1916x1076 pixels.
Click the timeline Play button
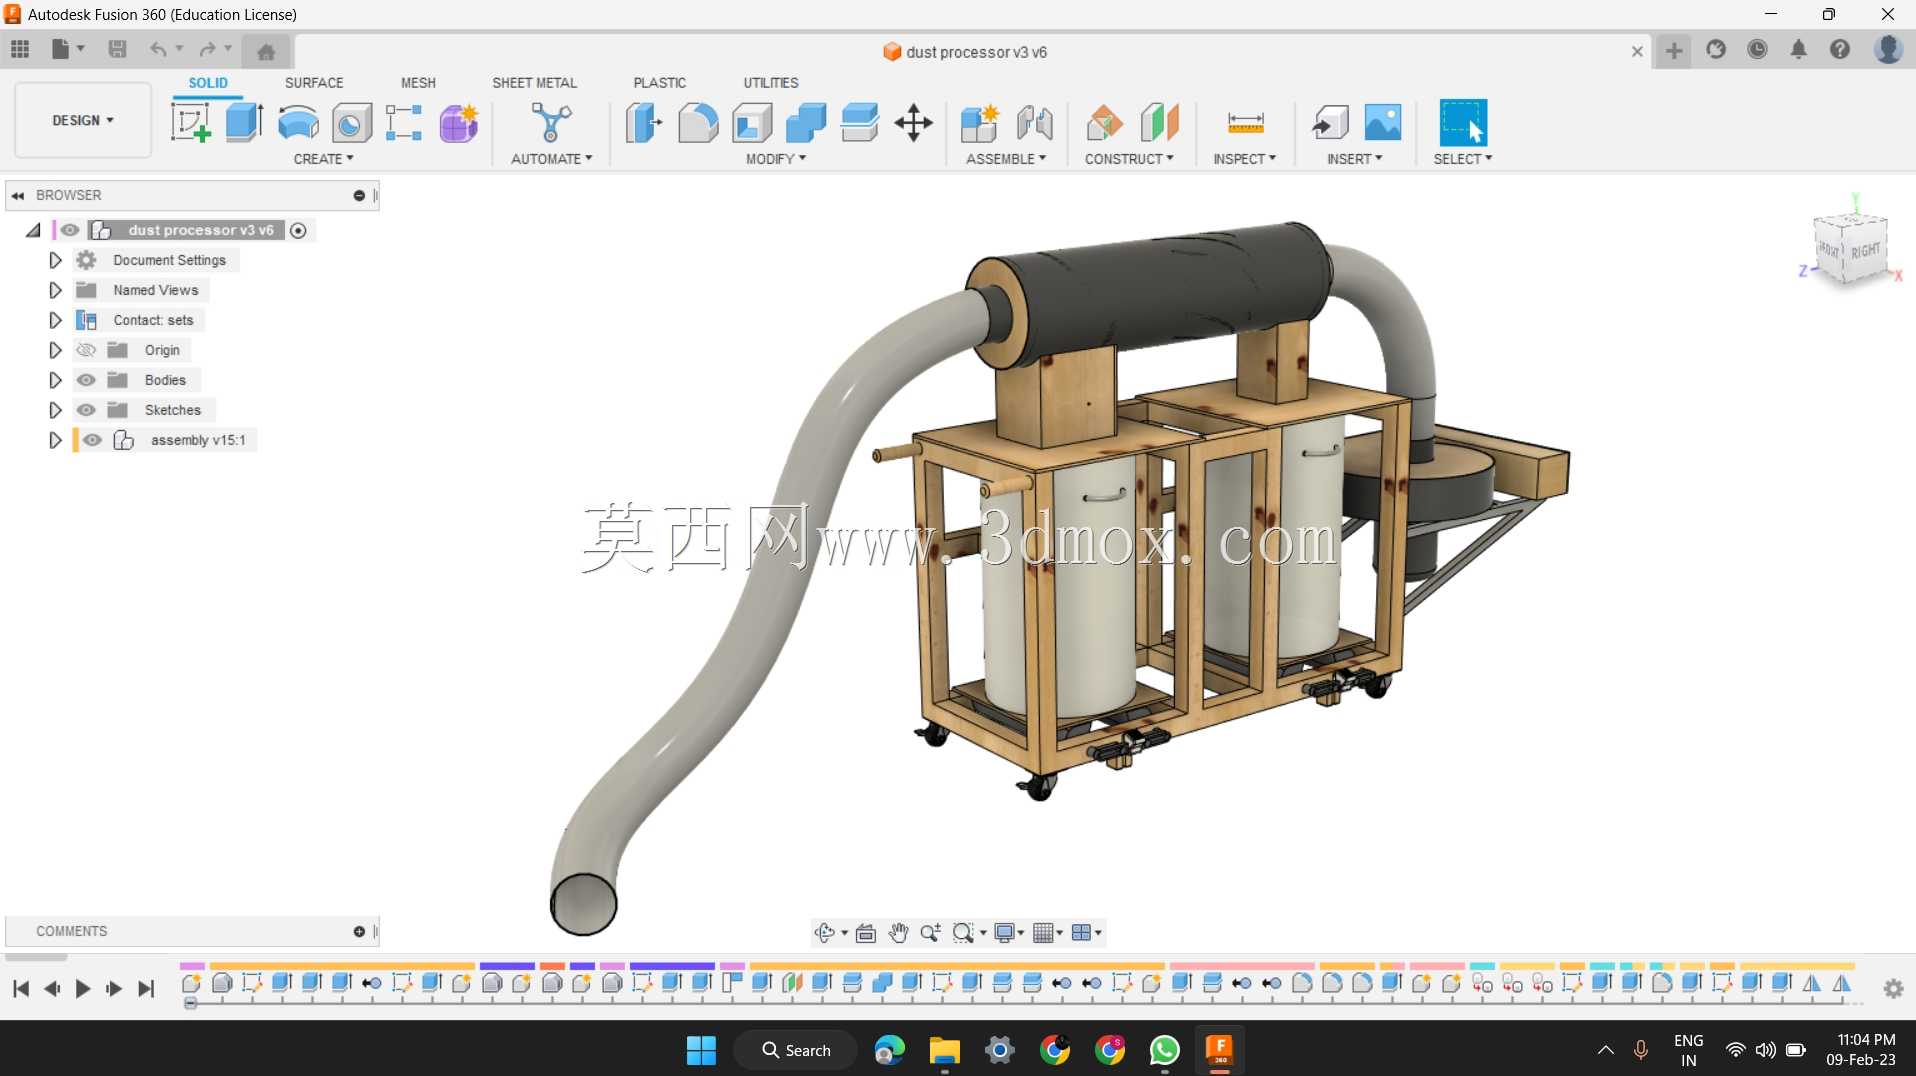tap(83, 989)
